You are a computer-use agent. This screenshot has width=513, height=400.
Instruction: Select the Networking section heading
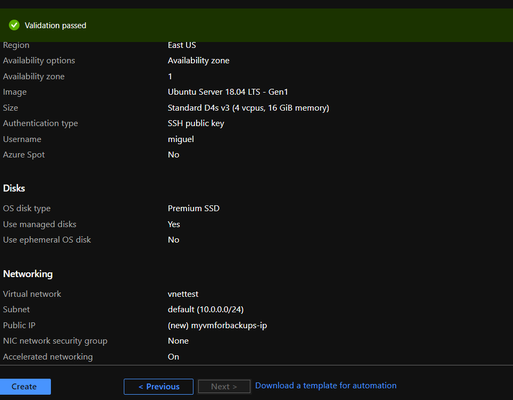coord(28,274)
